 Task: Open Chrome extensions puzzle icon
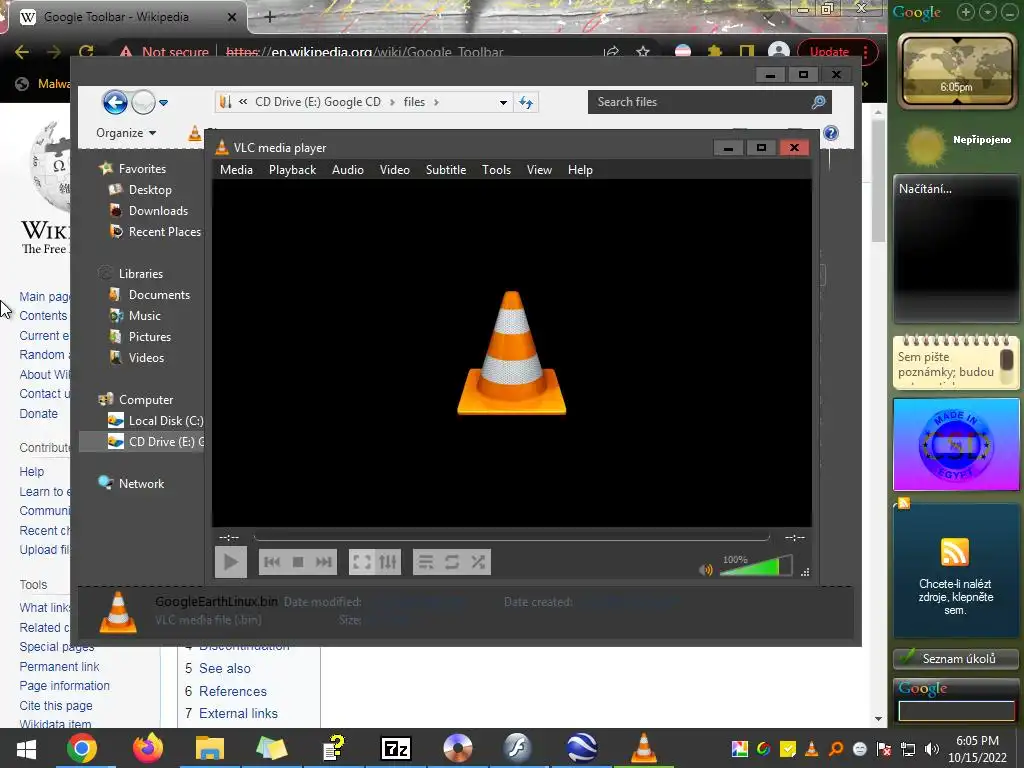pos(715,52)
